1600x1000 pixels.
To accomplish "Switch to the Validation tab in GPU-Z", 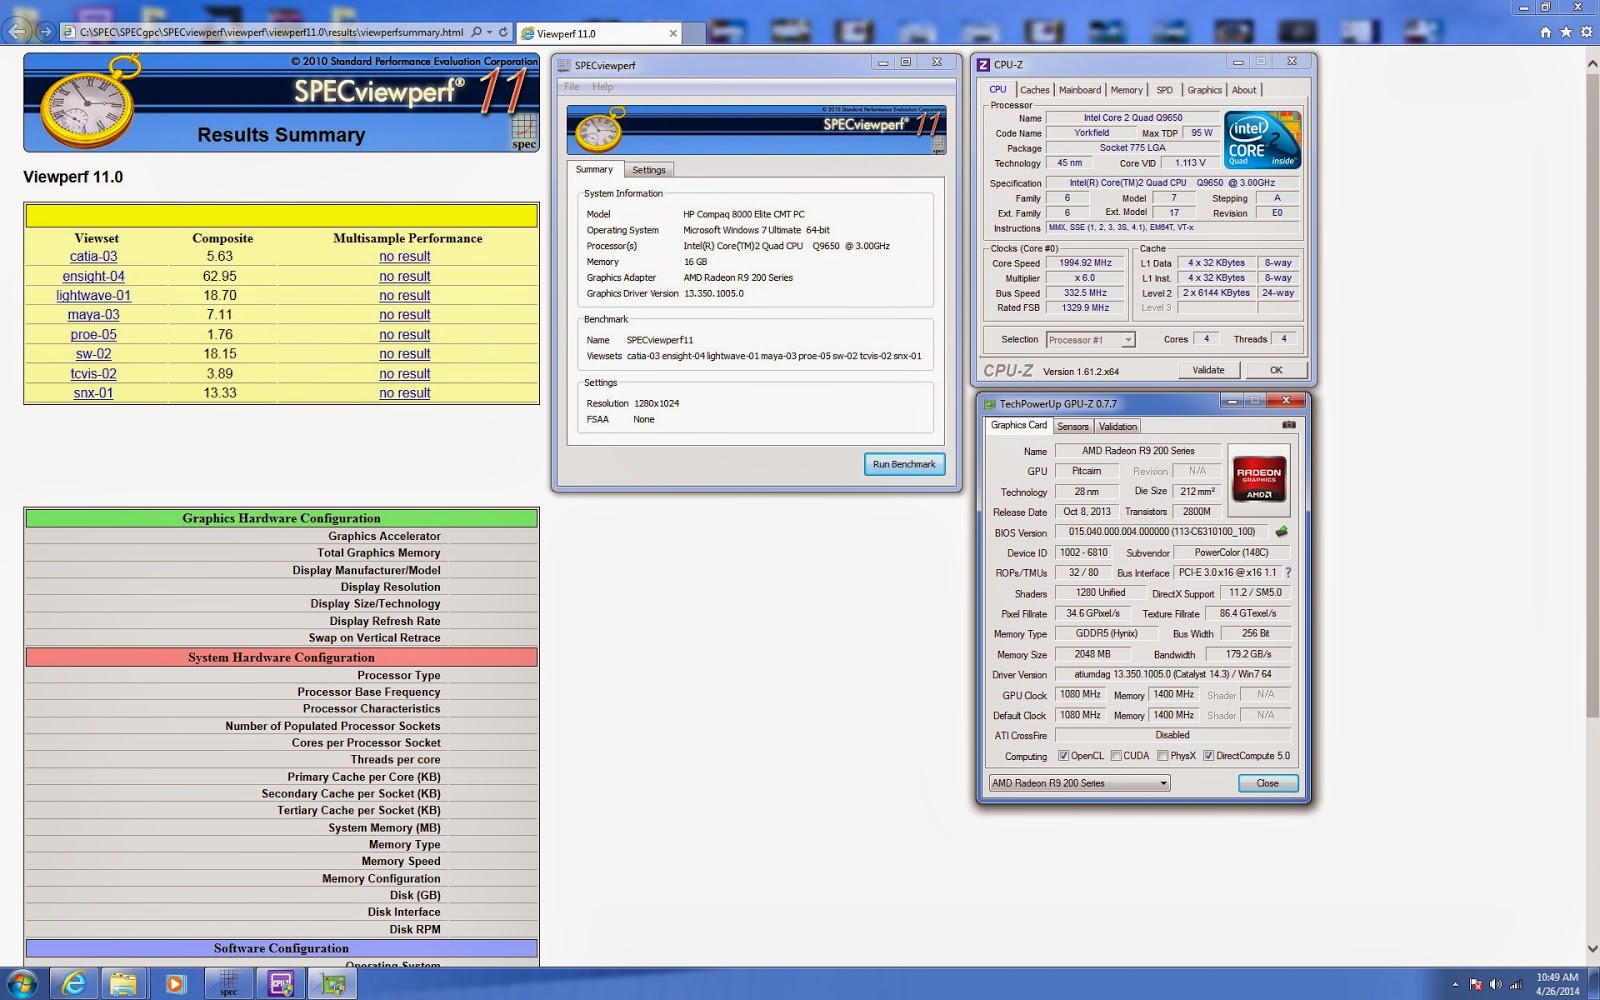I will point(1118,426).
